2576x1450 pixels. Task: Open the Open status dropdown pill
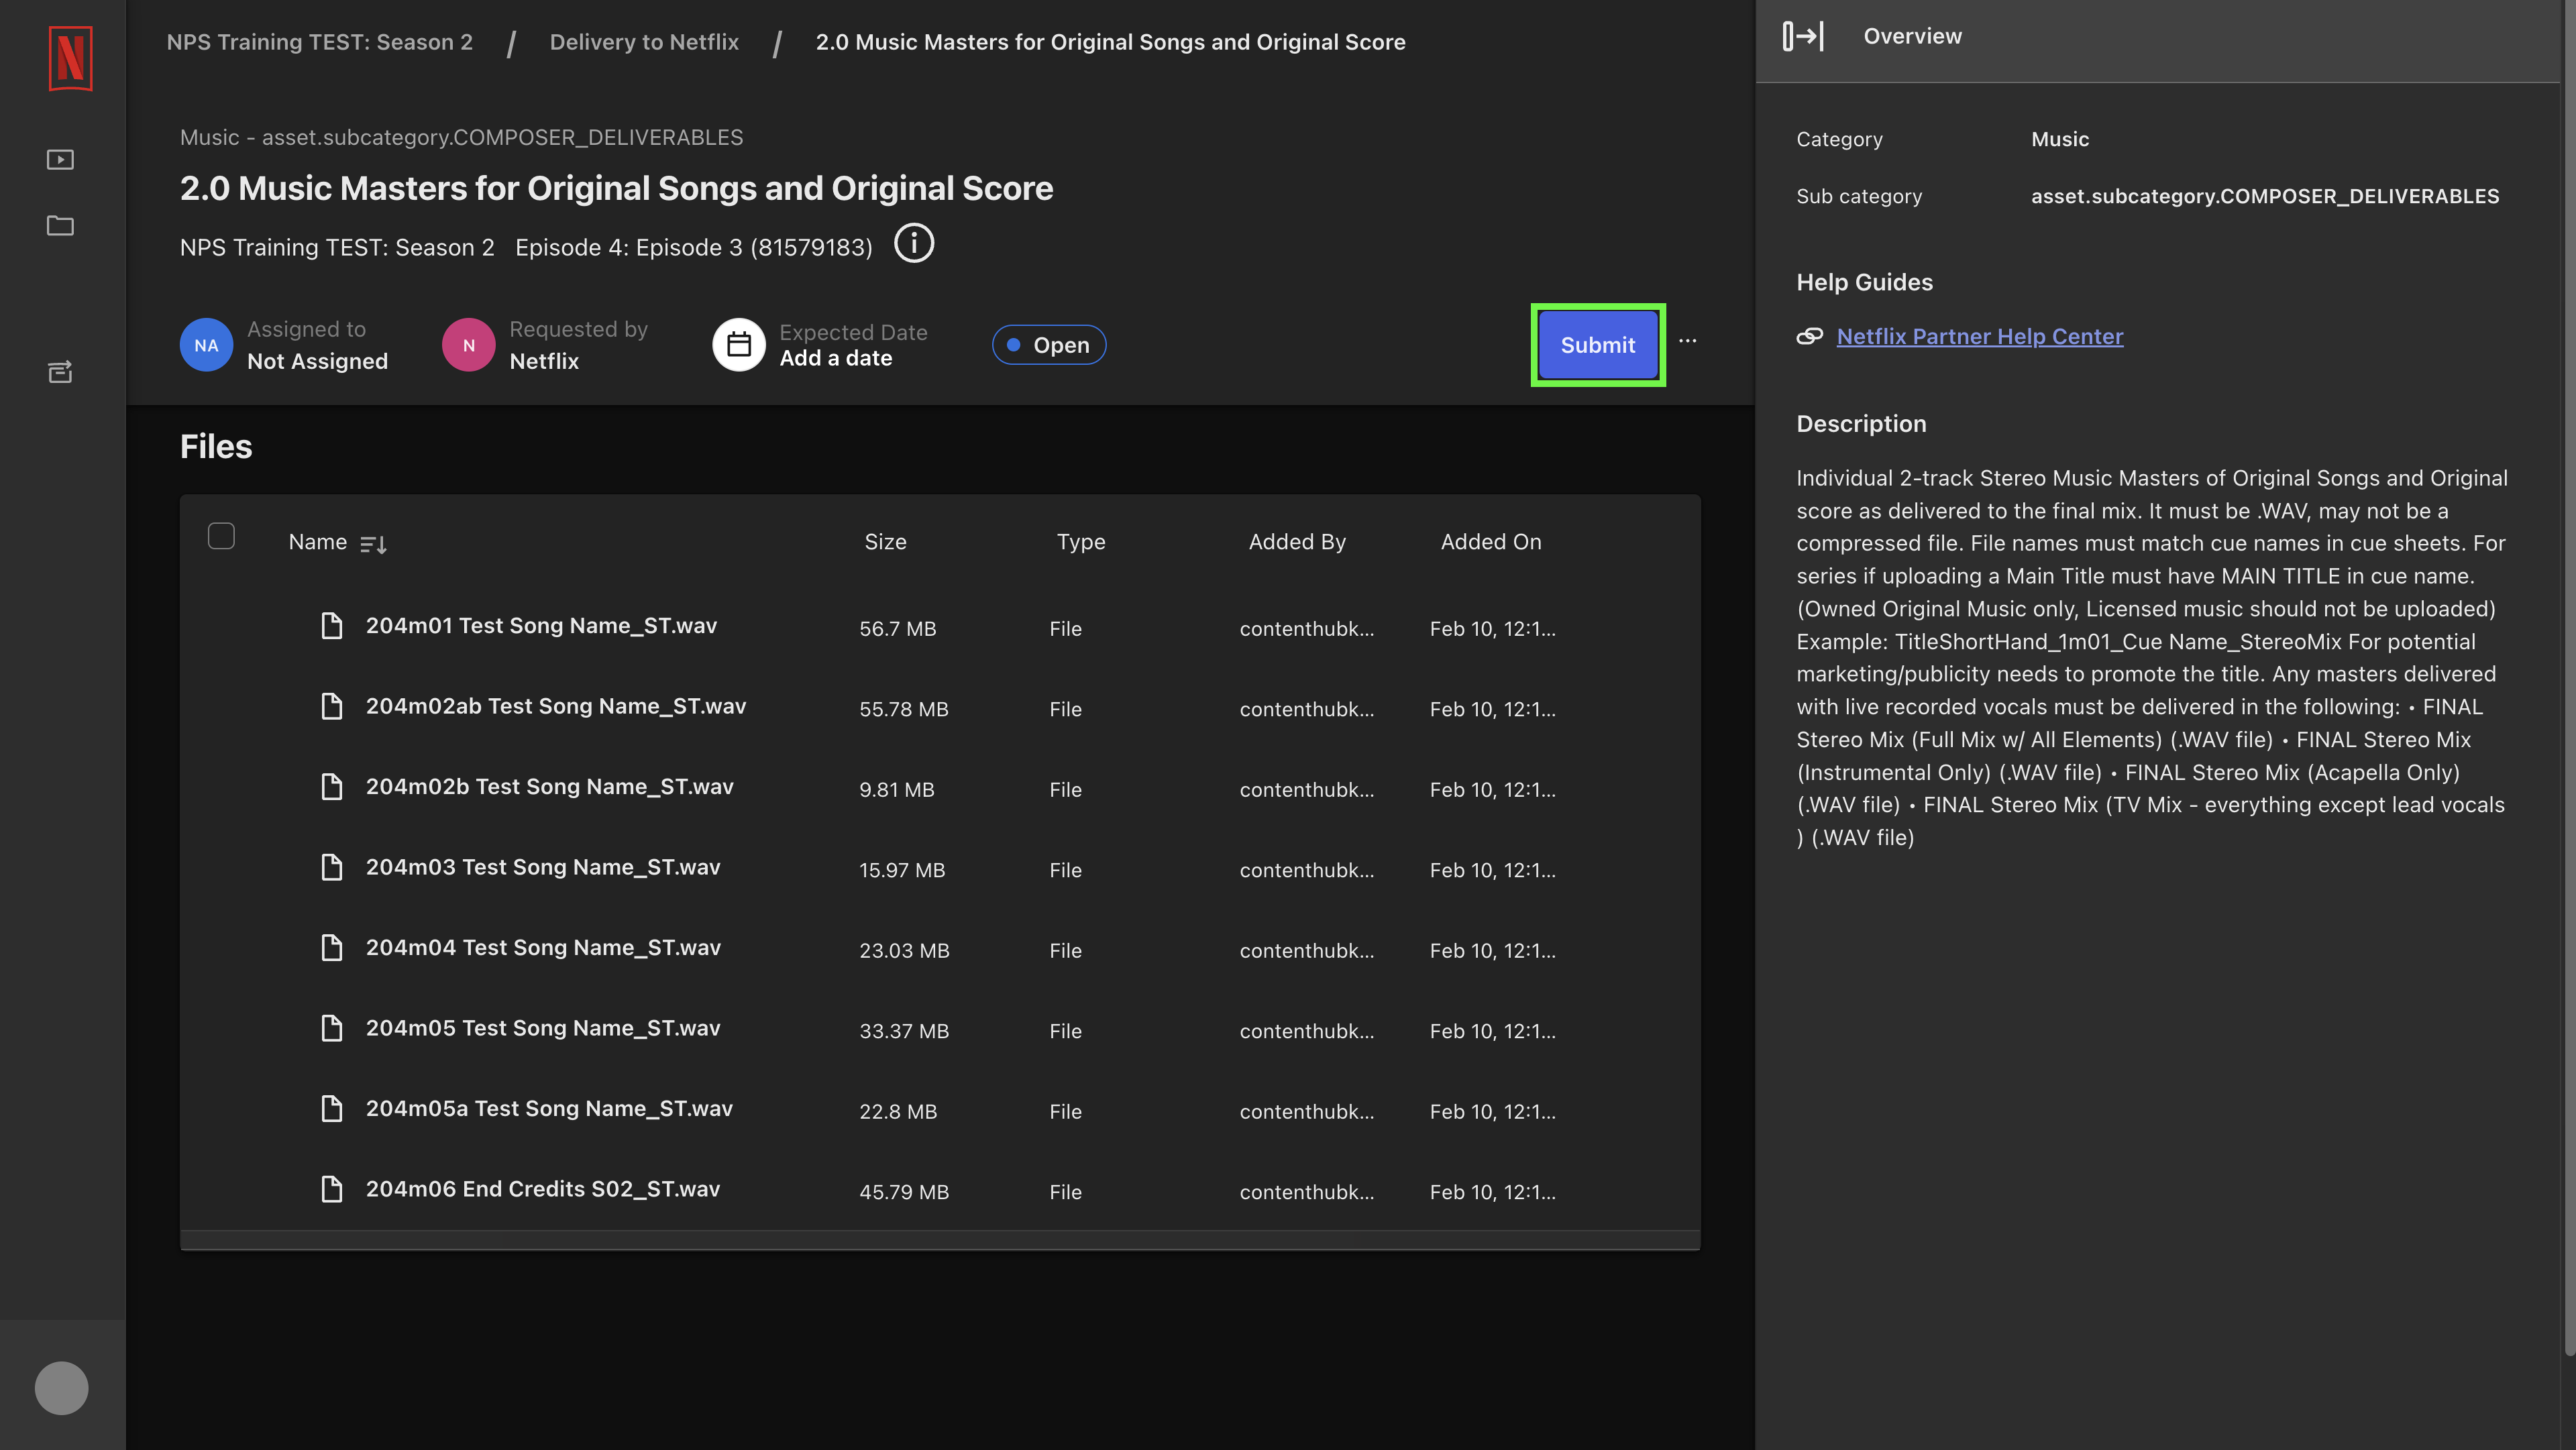tap(1049, 345)
